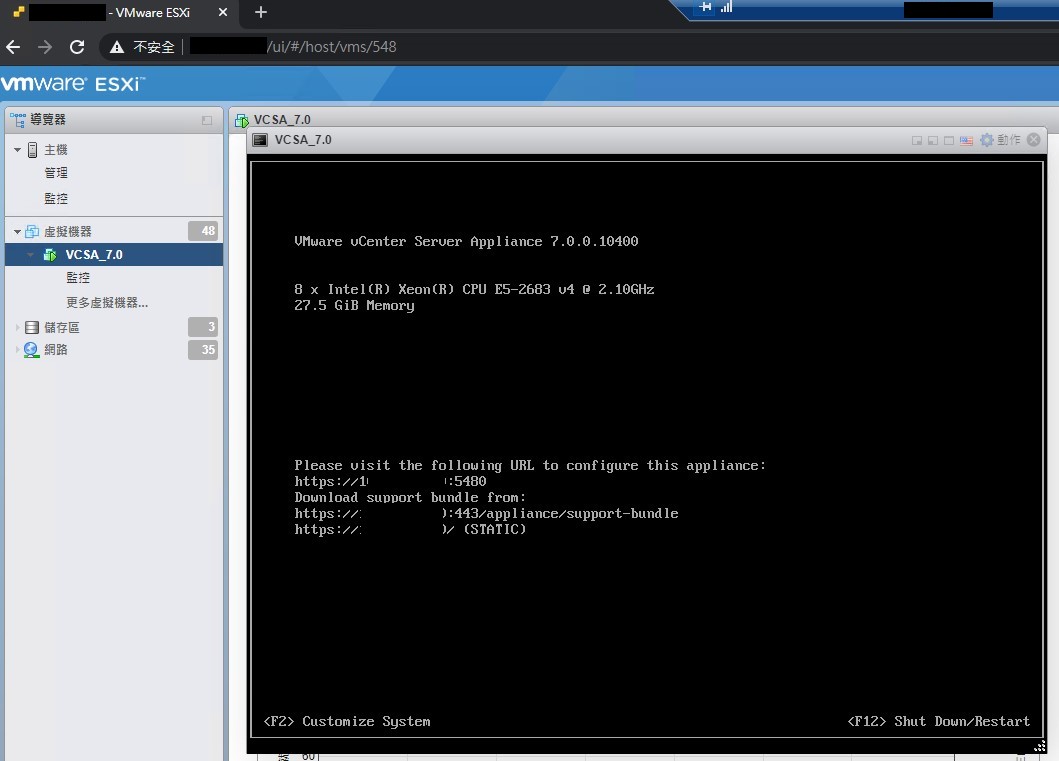Click the 'VMware vCenter Server Appliance 7.0.0.10400' line

pyautogui.click(x=466, y=241)
